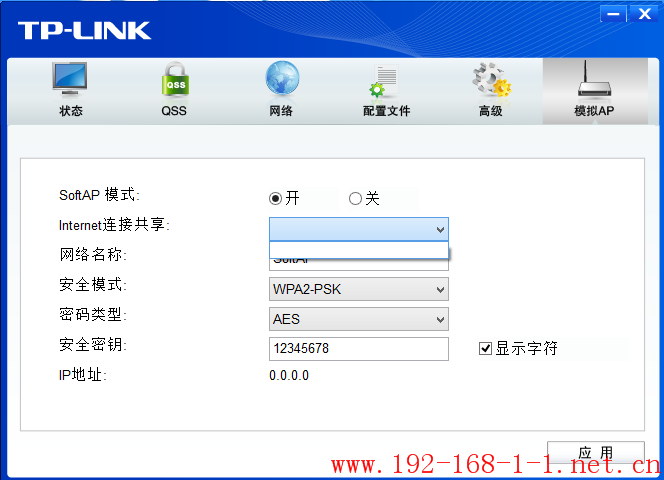Turn SoftAP mode on with 开
664x480 pixels.
pyautogui.click(x=275, y=198)
